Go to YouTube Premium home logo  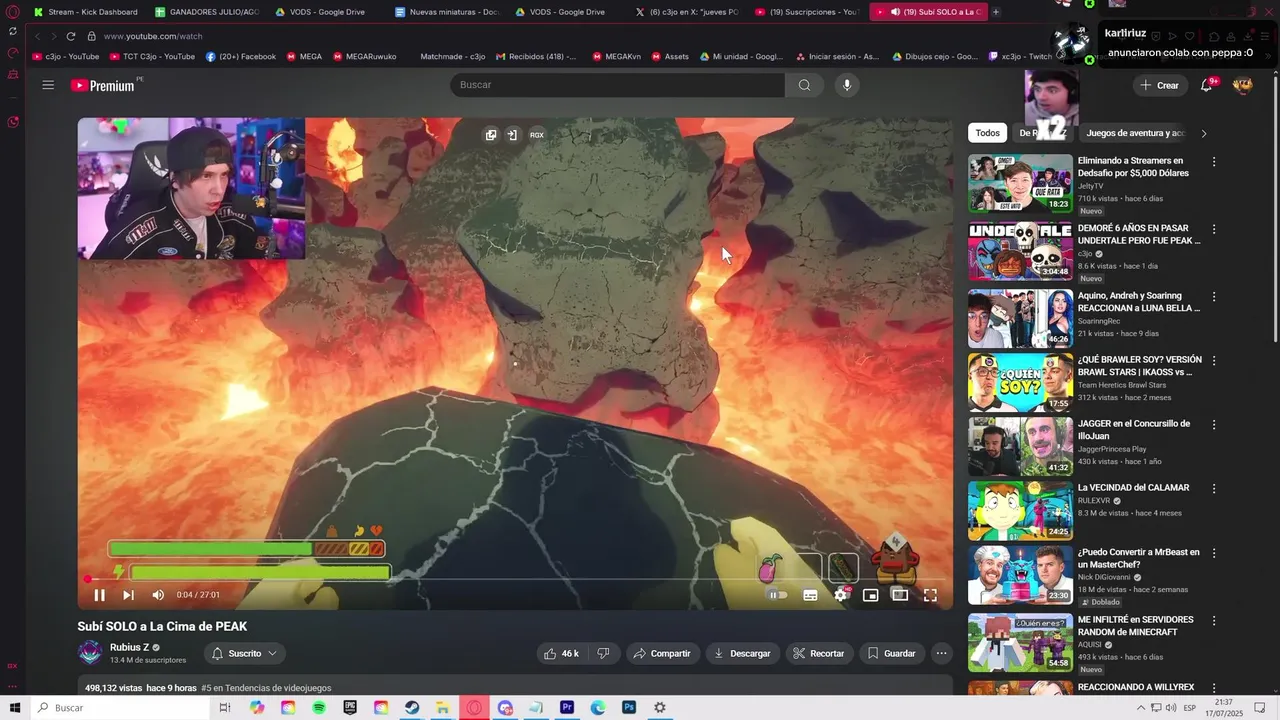103,85
